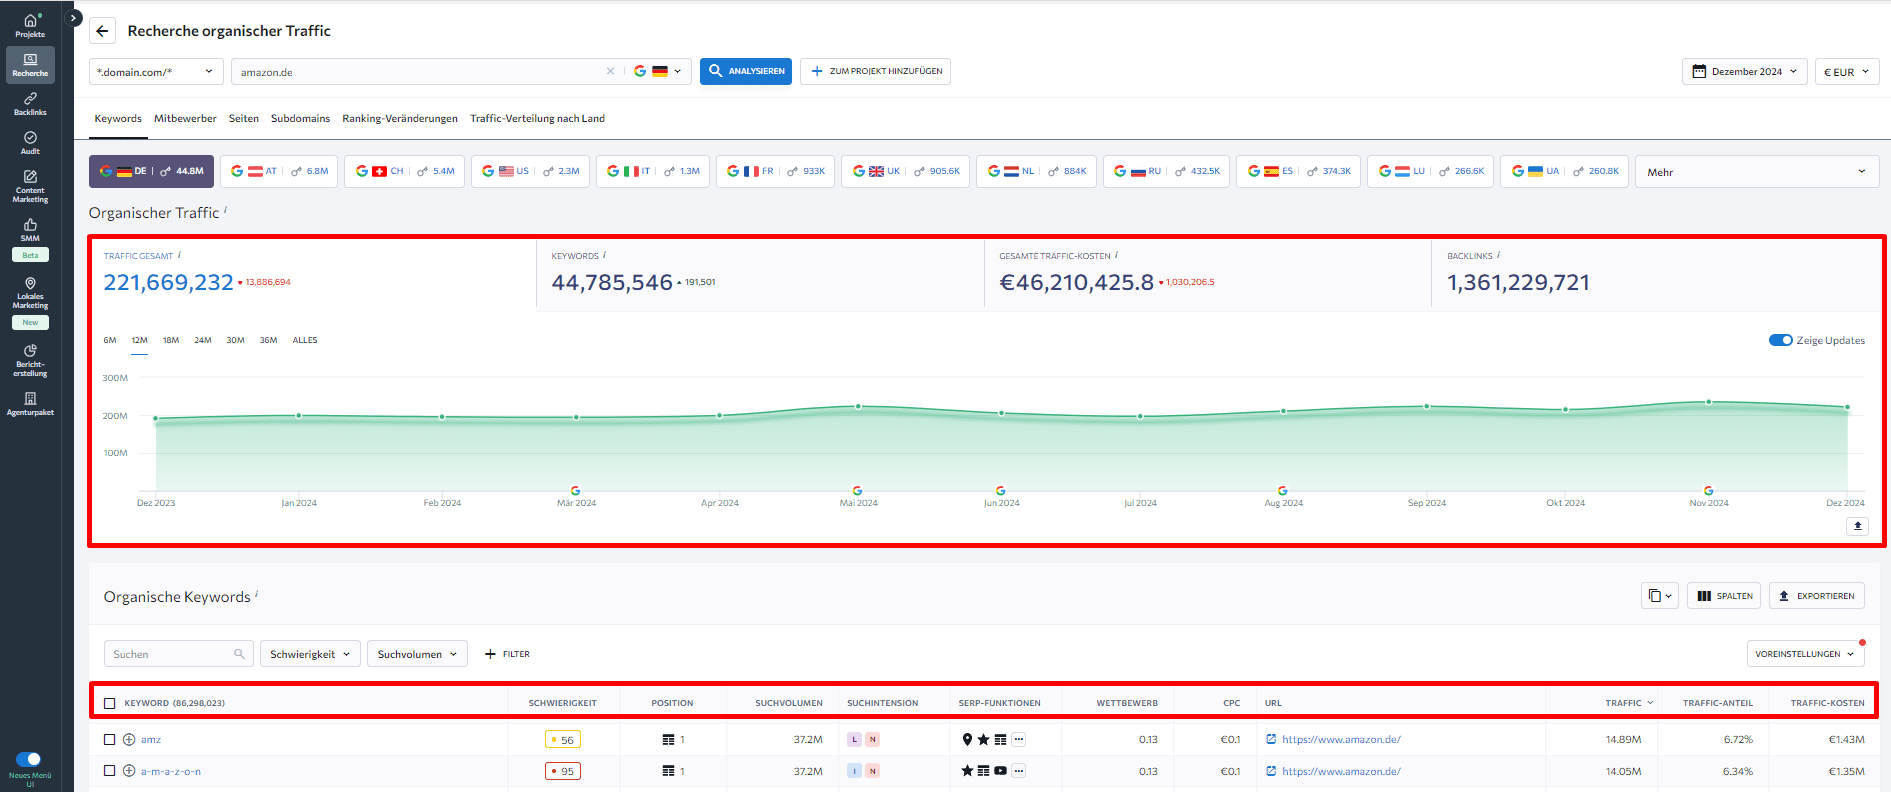
Task: Select the US 2.3M country chip
Action: click(x=530, y=171)
